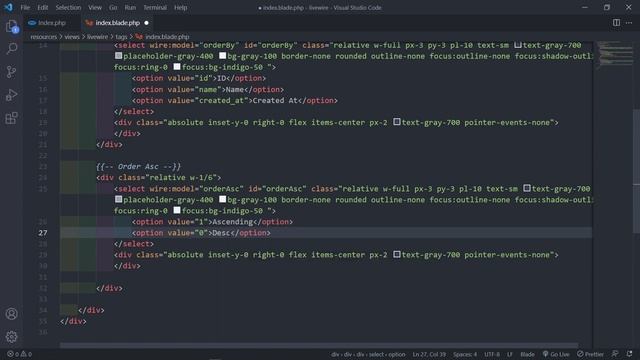
Task: Click the "Name" option text on line 16
Action: coord(235,89)
